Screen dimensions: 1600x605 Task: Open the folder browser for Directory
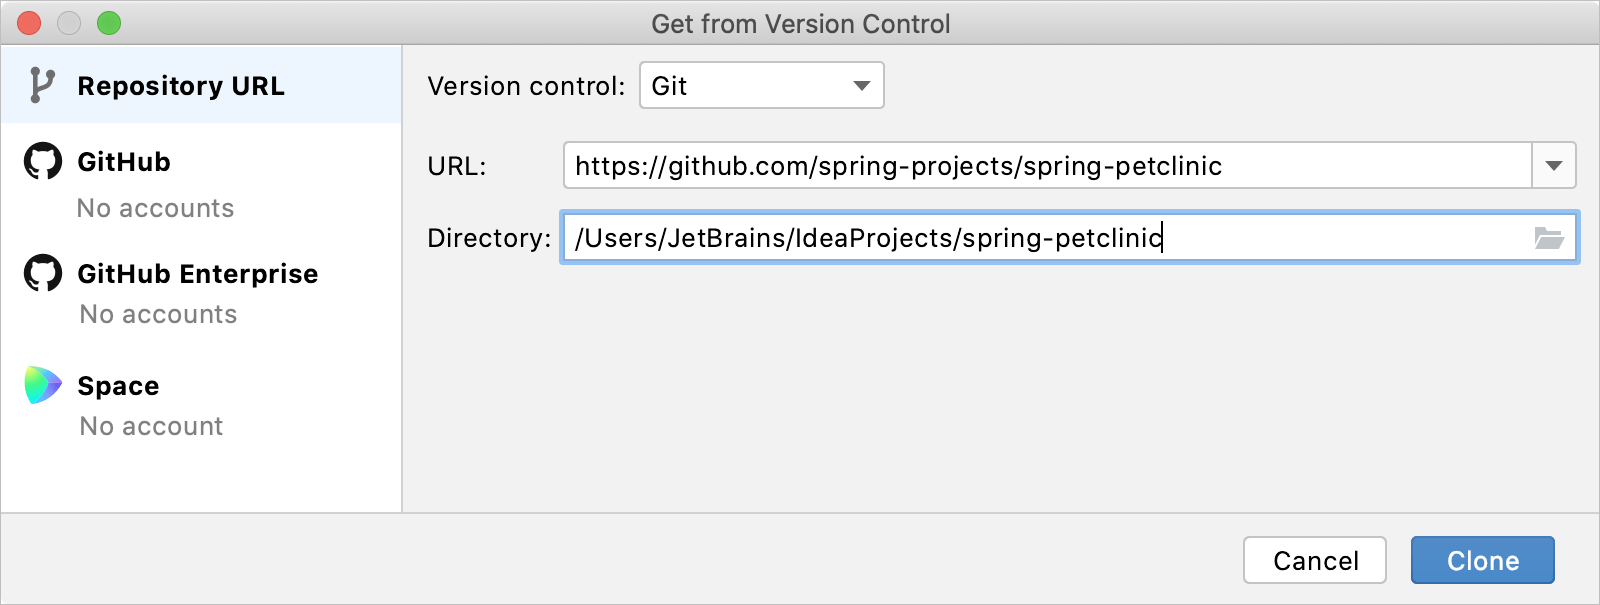1548,238
